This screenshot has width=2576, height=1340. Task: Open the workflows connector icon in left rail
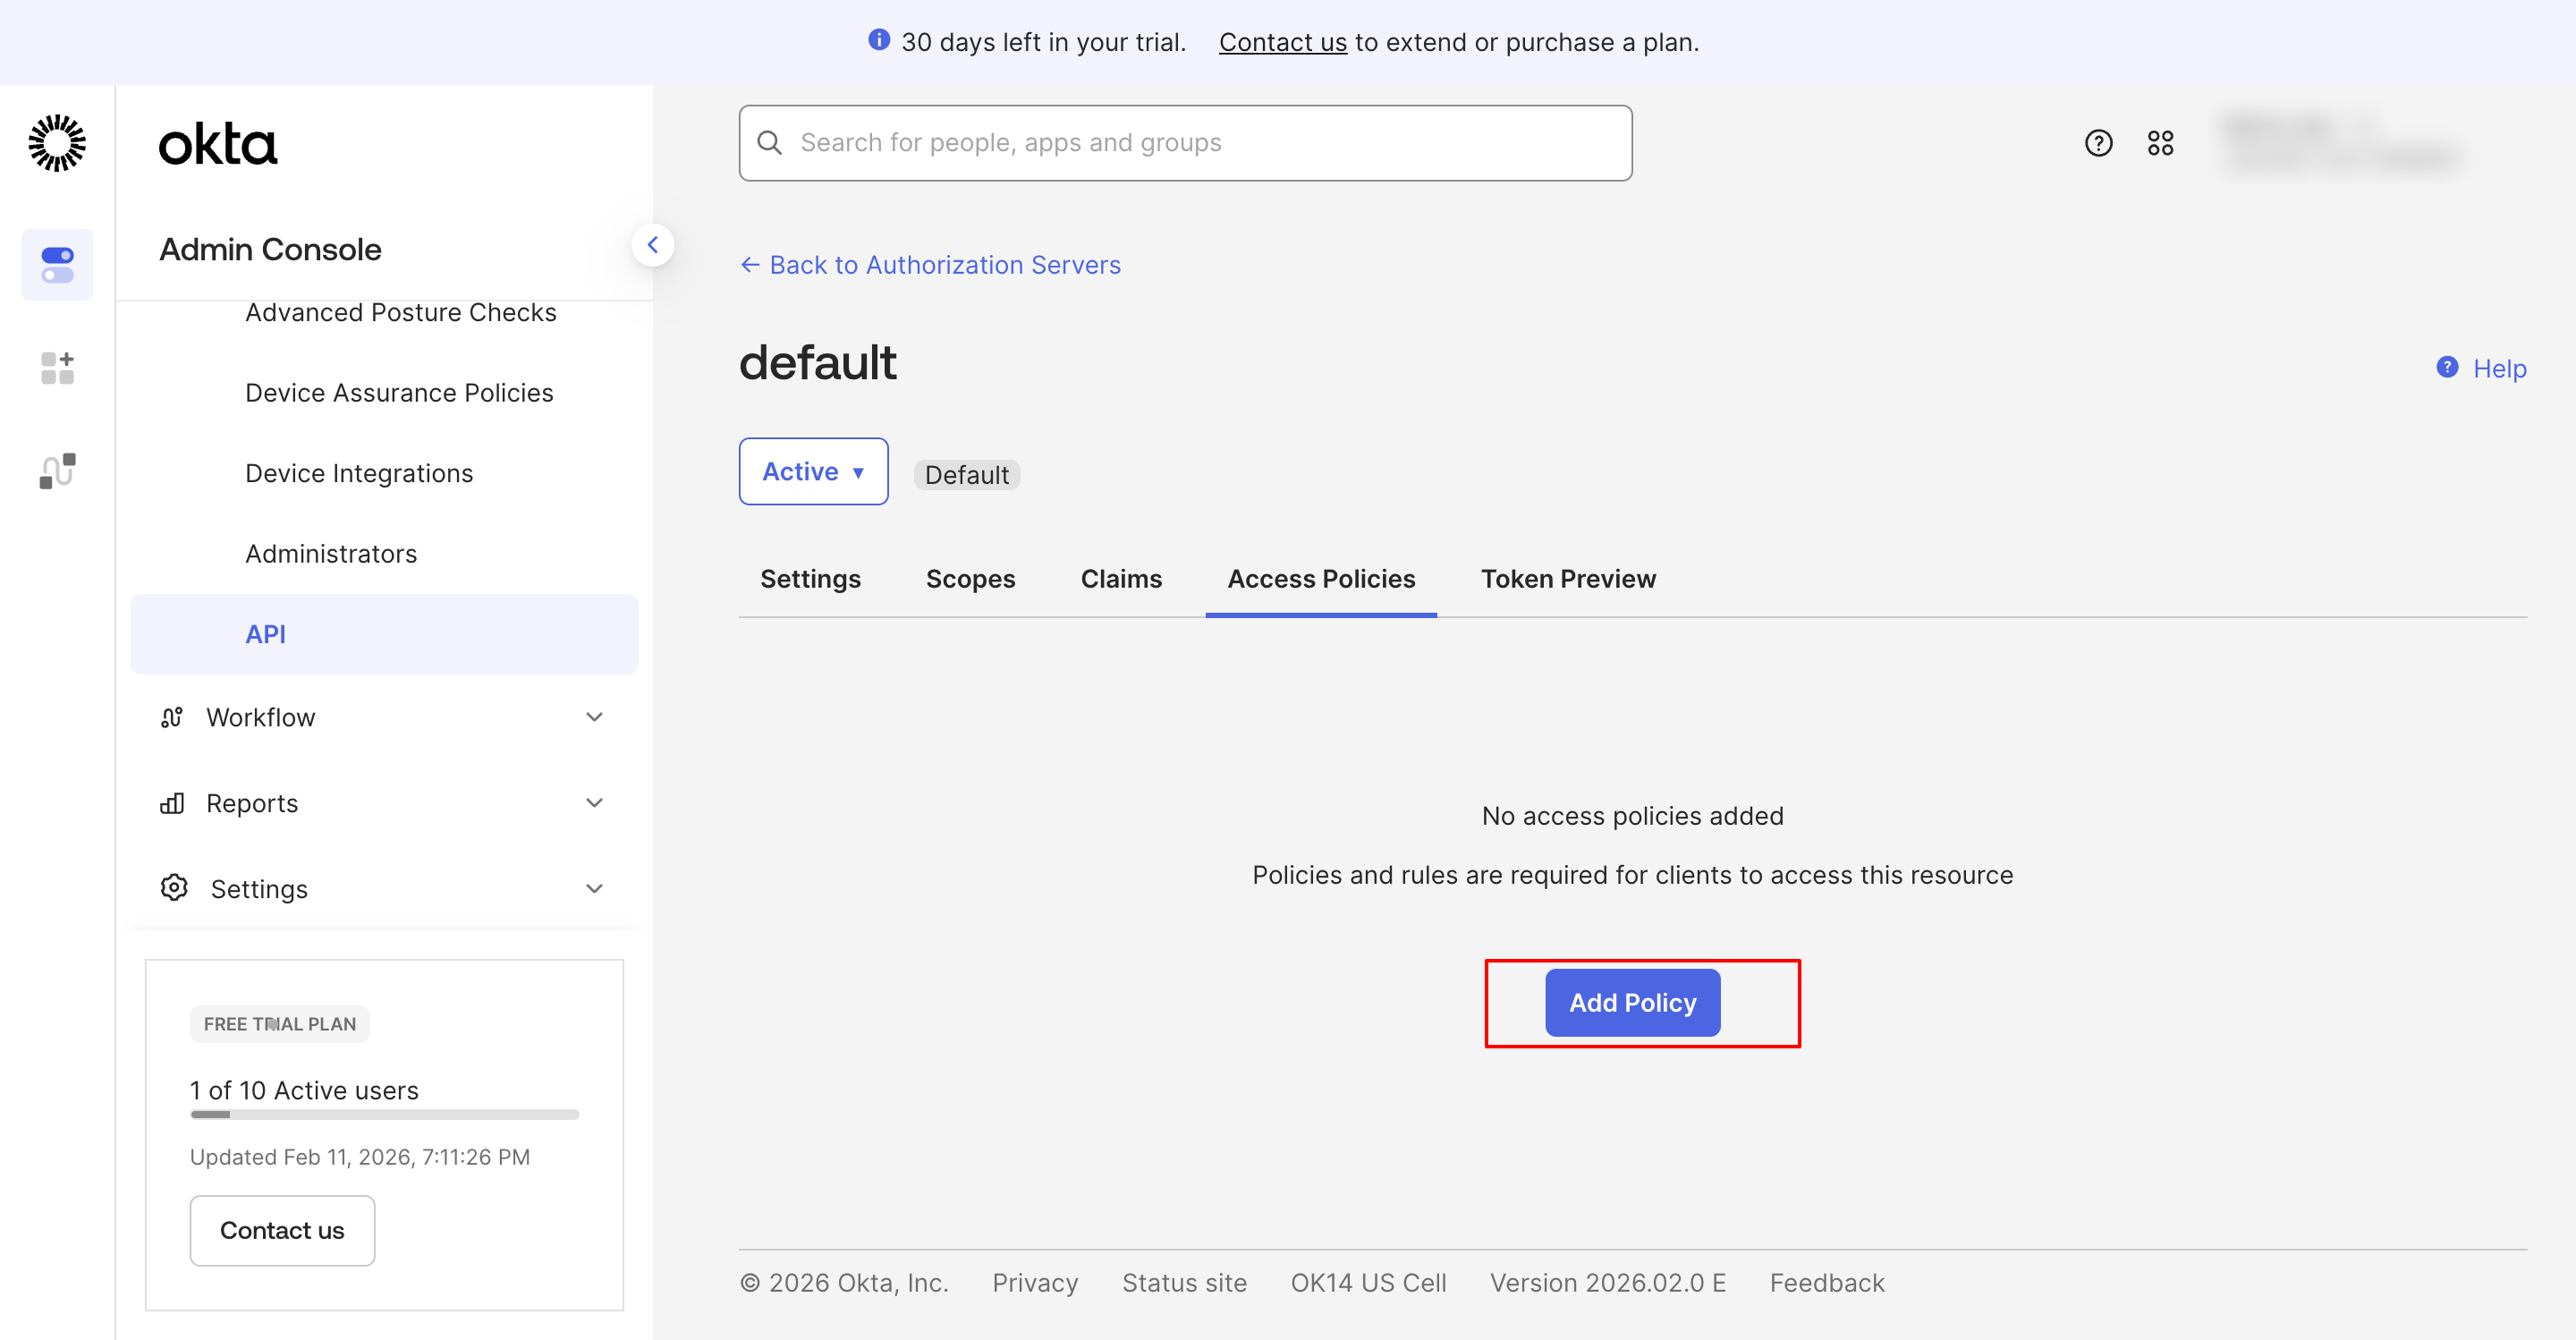pos(57,470)
